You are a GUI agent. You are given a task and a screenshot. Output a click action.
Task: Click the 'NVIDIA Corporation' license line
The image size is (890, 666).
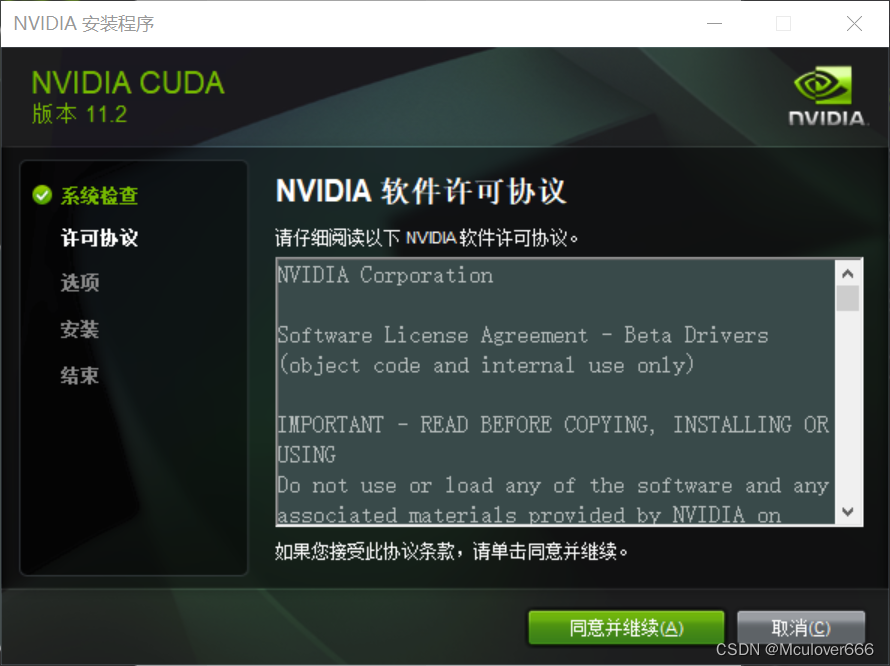[385, 275]
